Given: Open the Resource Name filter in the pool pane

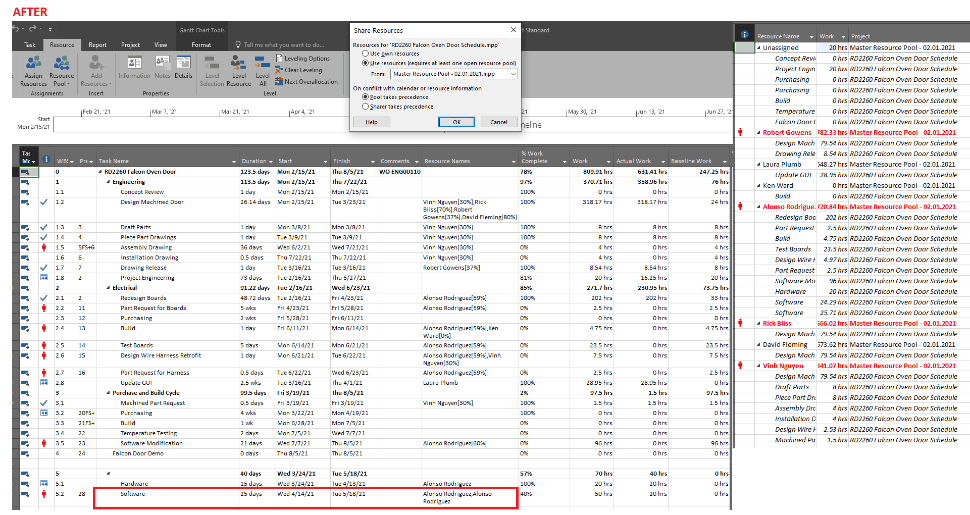Looking at the screenshot, I should [811, 37].
